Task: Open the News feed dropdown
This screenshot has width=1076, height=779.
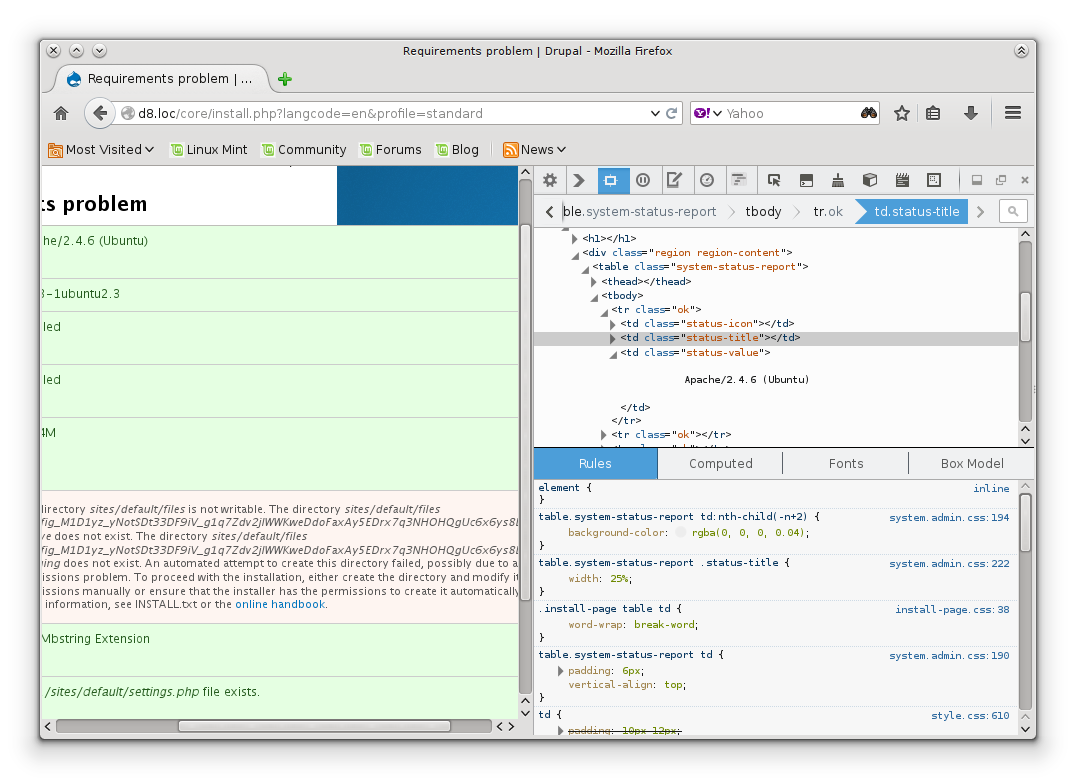Action: [x=535, y=150]
